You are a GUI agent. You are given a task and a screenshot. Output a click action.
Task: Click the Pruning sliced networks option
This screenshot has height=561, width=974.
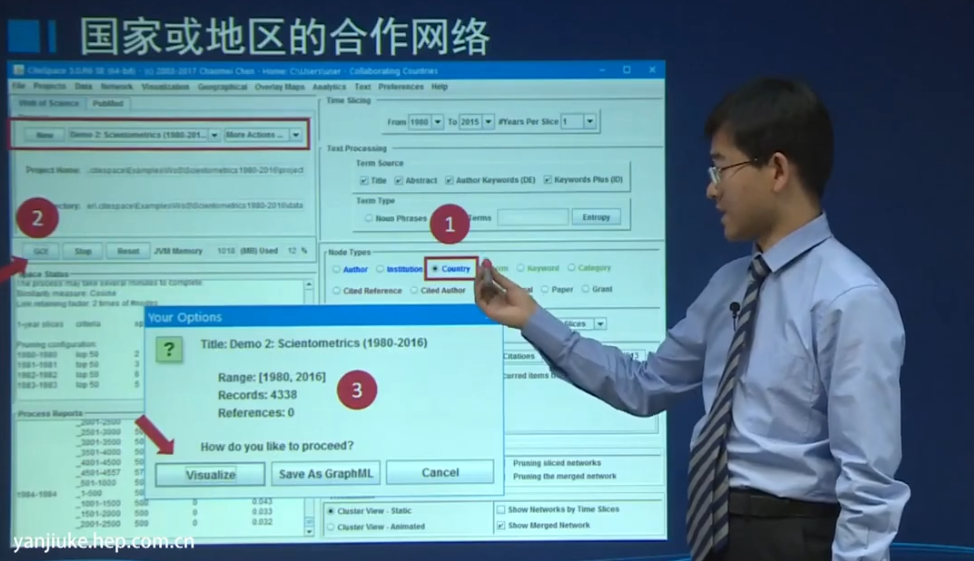click(x=557, y=463)
